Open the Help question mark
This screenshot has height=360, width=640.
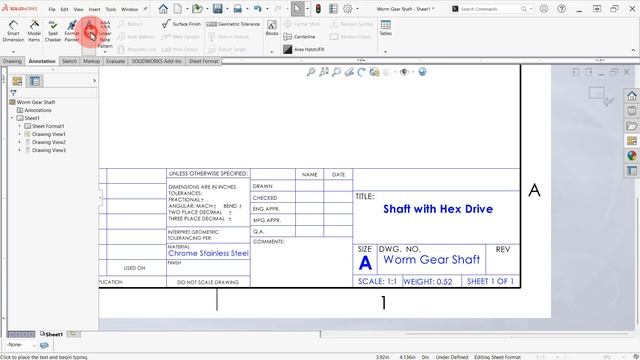point(562,9)
